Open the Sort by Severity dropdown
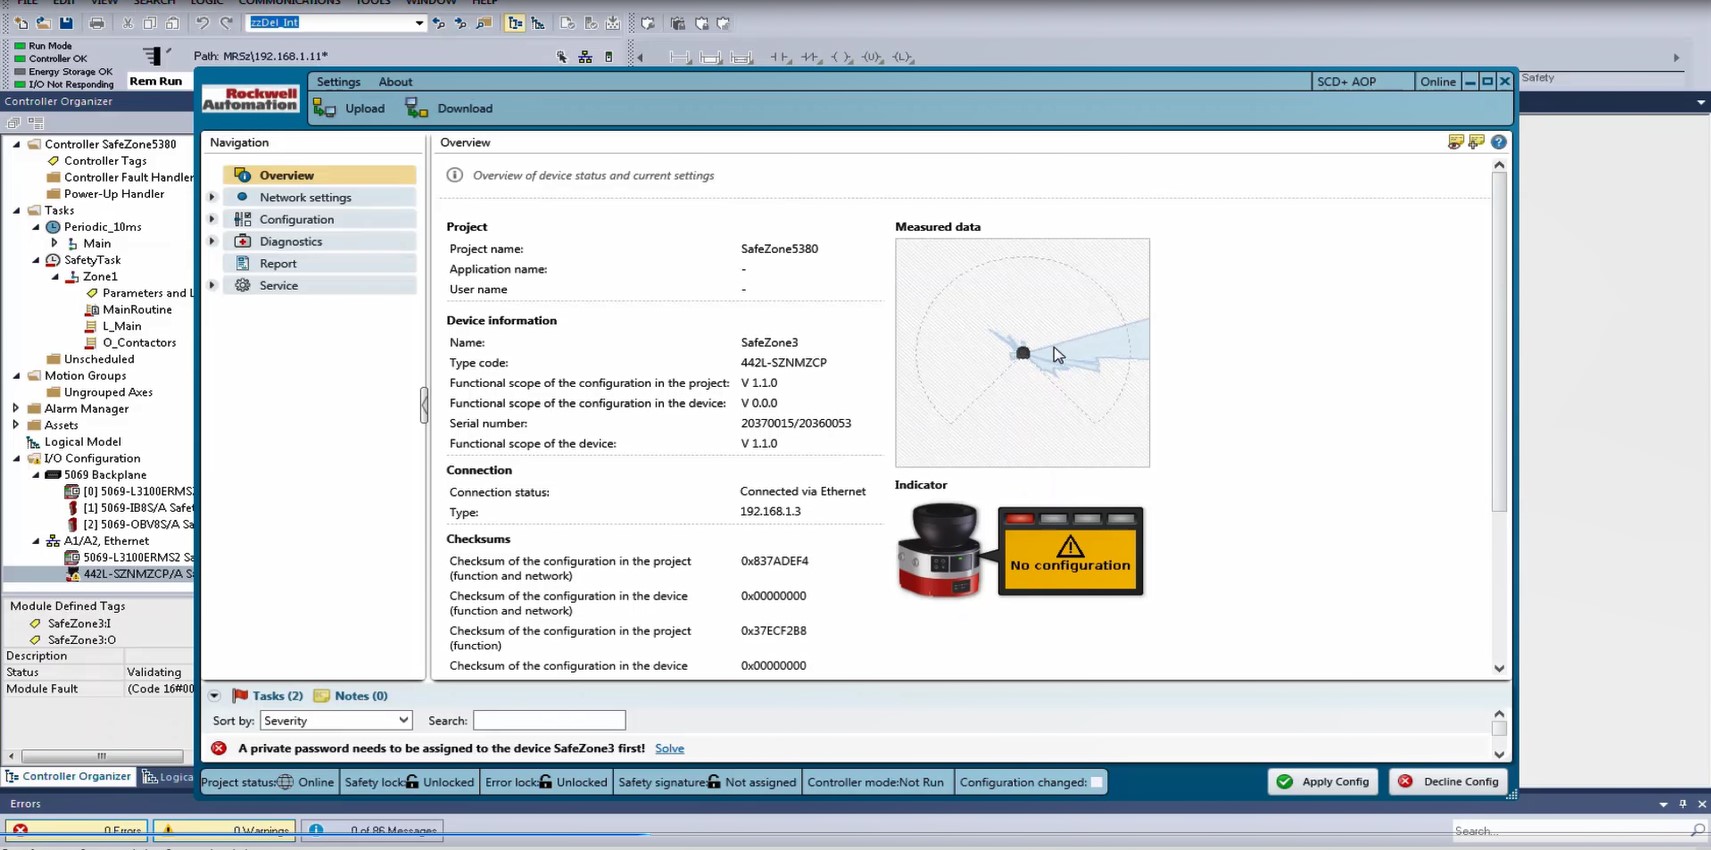The width and height of the screenshot is (1711, 850). coord(336,720)
